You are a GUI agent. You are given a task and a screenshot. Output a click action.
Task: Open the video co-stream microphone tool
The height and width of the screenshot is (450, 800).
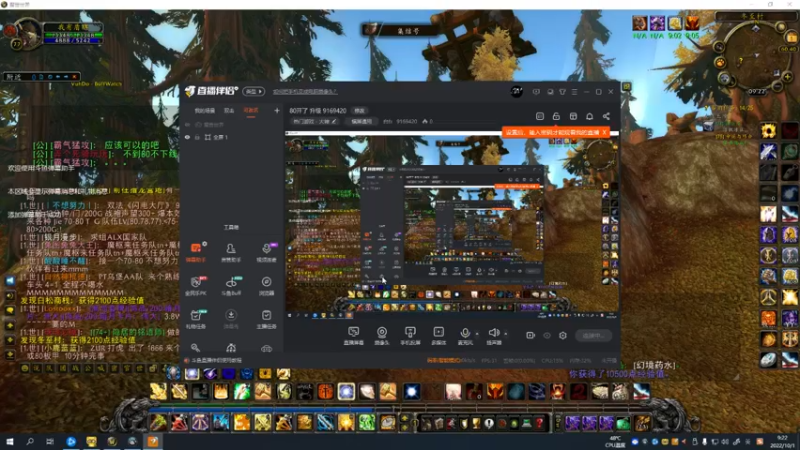[x=266, y=252]
